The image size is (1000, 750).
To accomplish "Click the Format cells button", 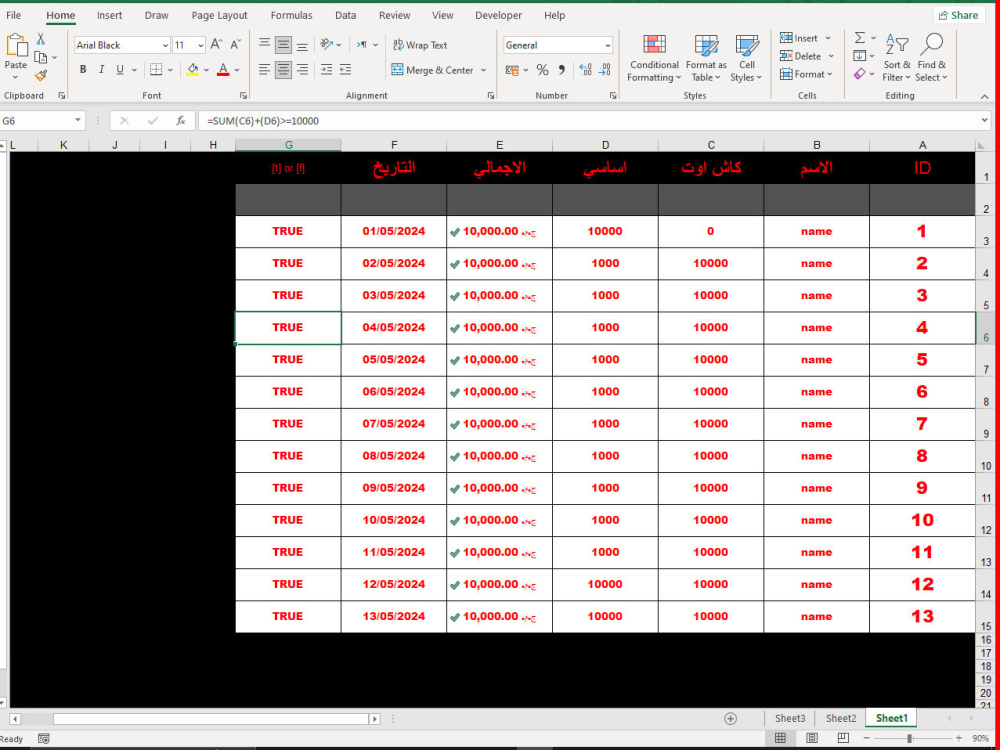I will pyautogui.click(x=807, y=74).
